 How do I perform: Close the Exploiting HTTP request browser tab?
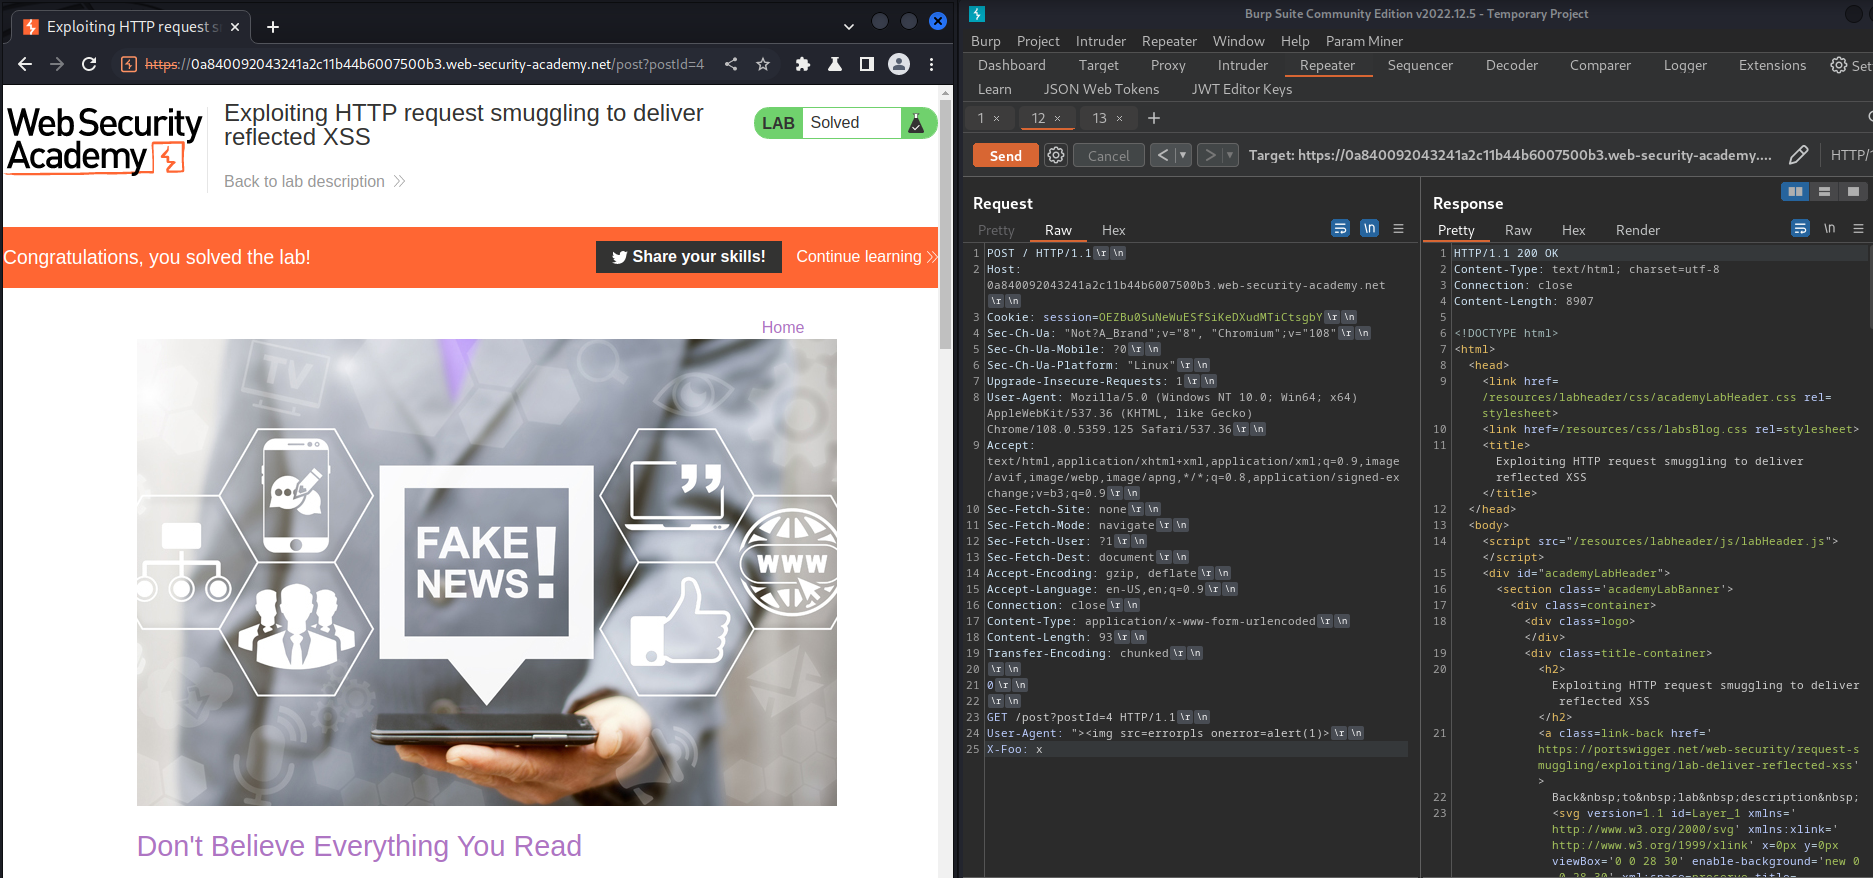point(235,27)
